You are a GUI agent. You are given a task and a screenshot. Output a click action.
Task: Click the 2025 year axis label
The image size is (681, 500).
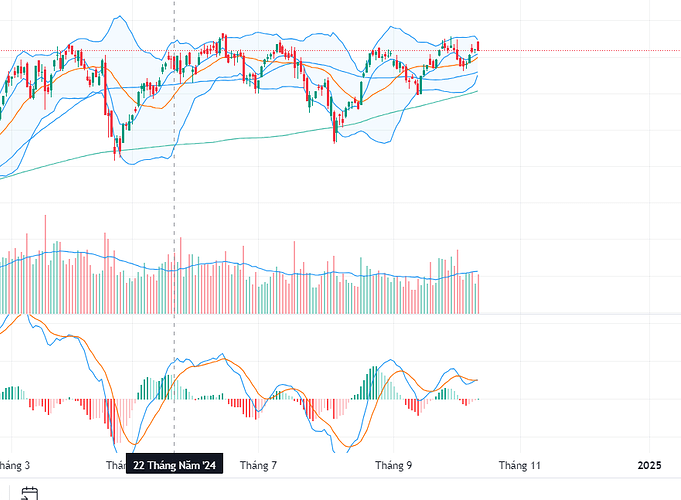point(650,465)
